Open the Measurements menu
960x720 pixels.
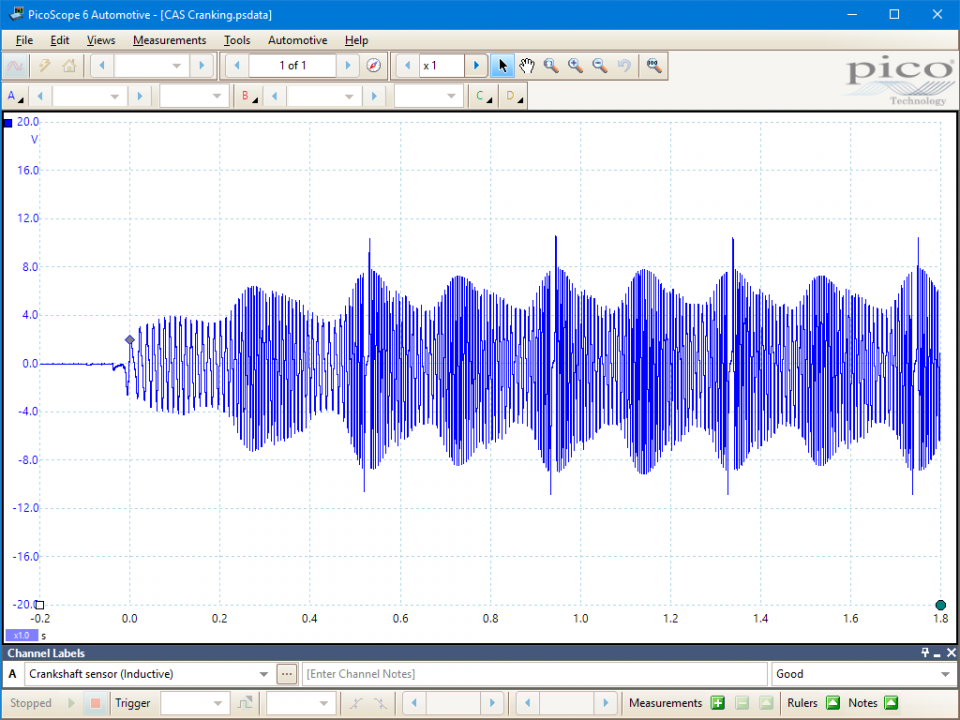[169, 40]
